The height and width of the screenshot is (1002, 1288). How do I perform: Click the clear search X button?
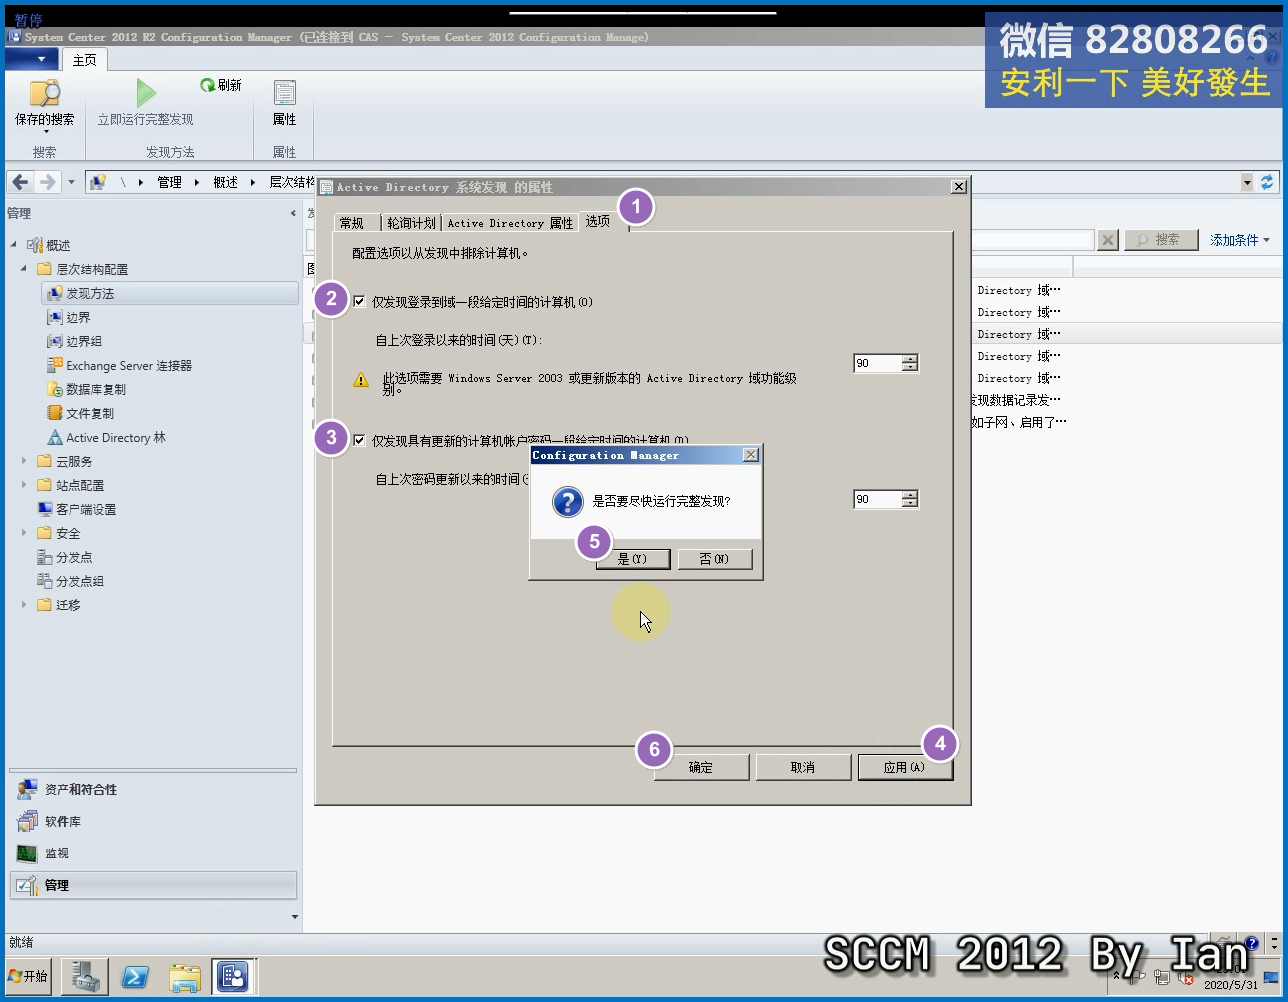point(1108,240)
